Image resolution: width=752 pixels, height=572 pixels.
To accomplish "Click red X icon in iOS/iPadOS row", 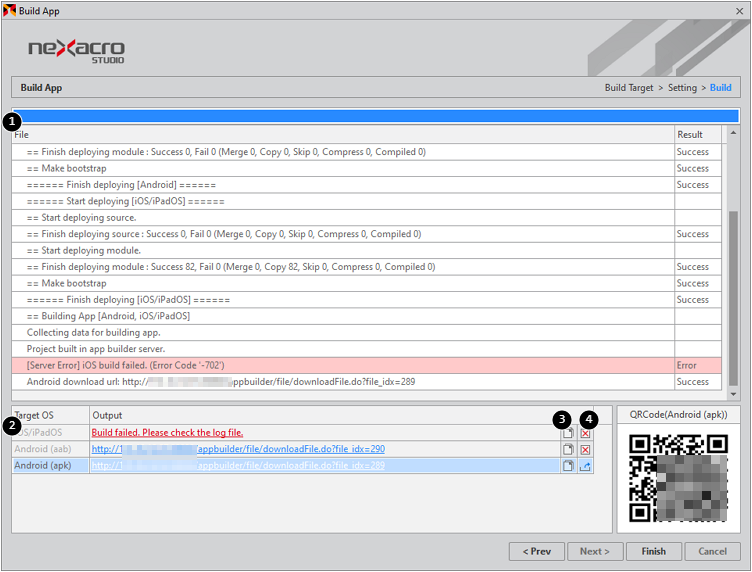I will pos(586,433).
